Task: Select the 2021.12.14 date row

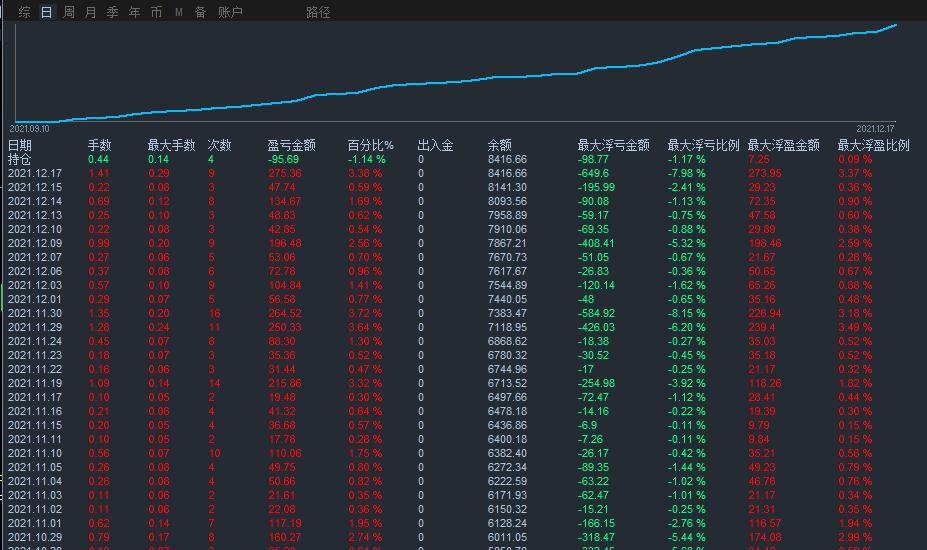Action: [35, 201]
